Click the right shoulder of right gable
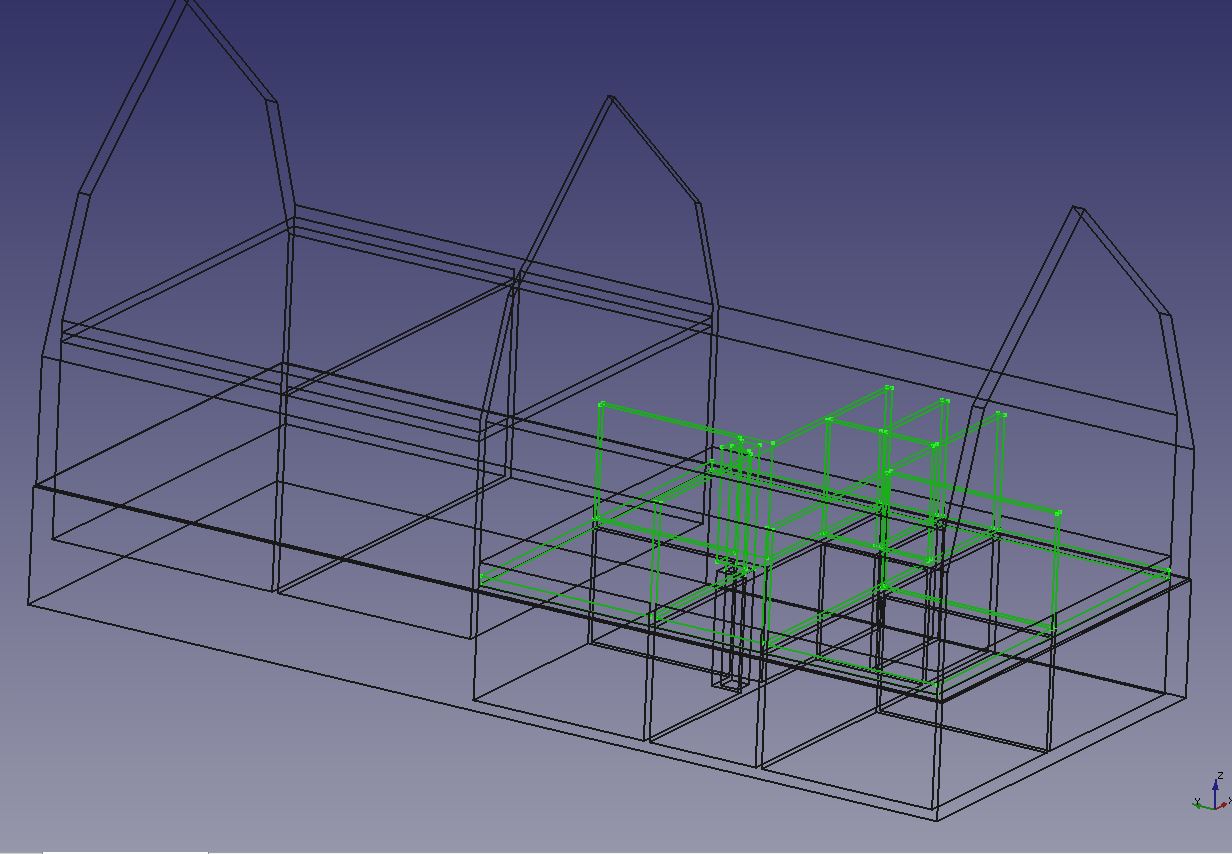 [1165, 316]
